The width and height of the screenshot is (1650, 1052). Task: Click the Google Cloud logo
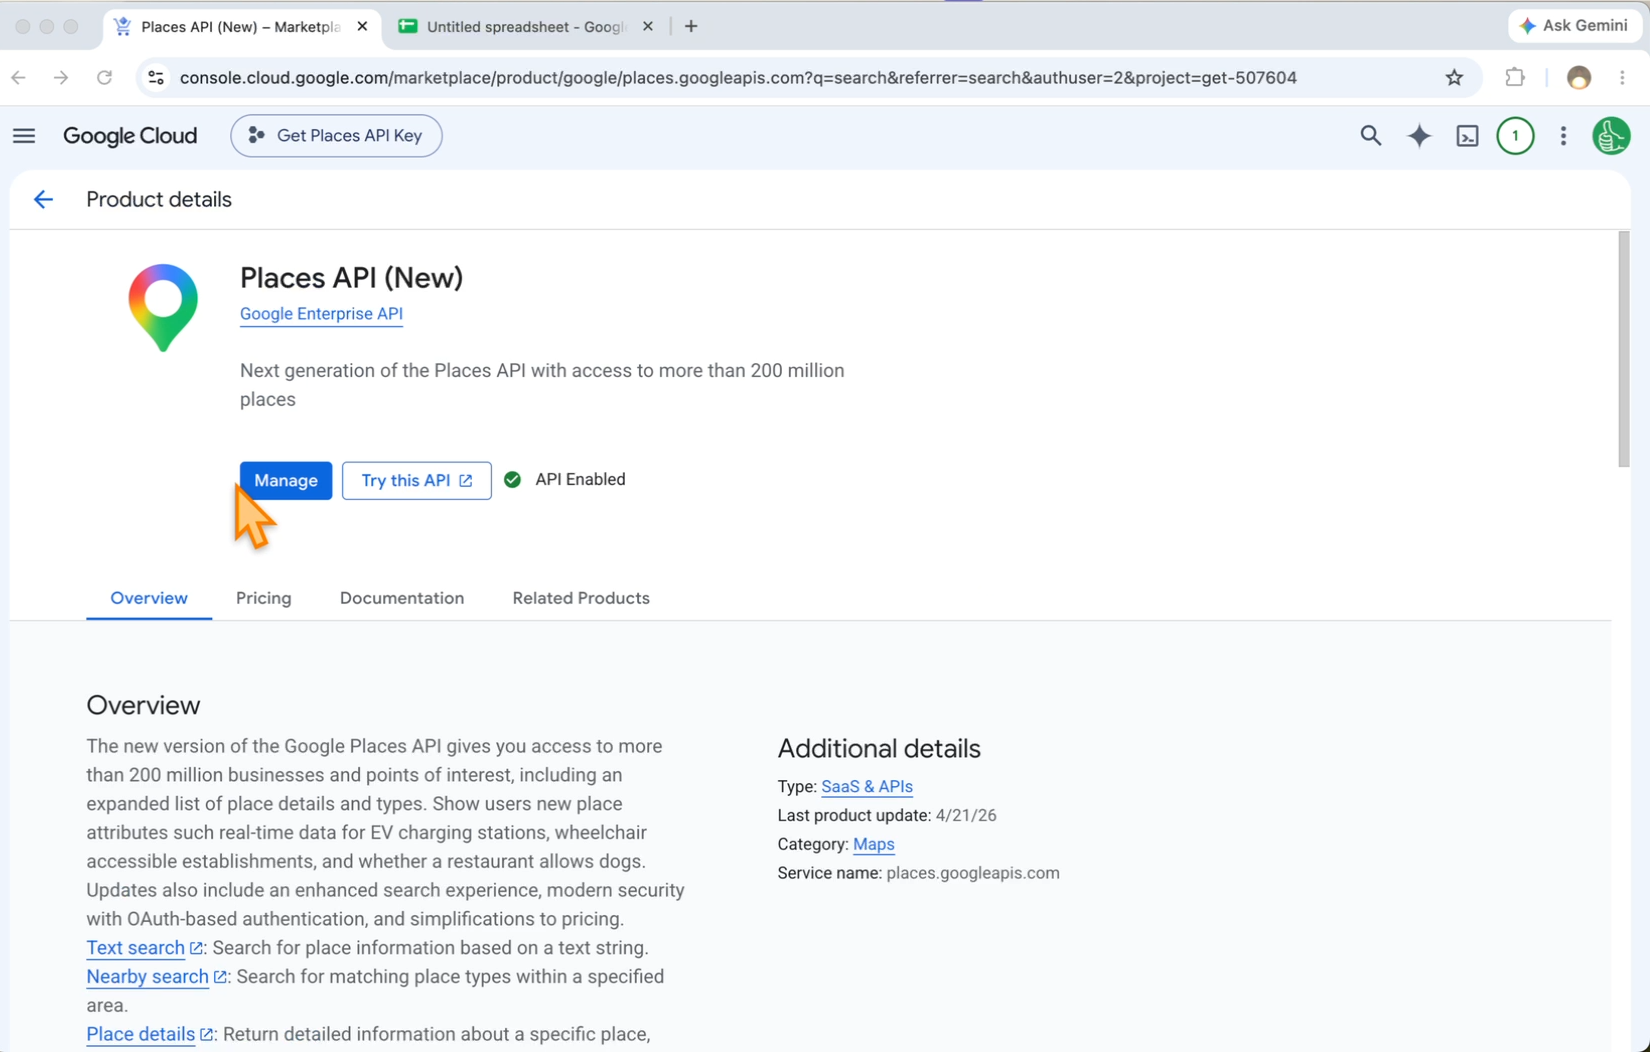pos(130,136)
